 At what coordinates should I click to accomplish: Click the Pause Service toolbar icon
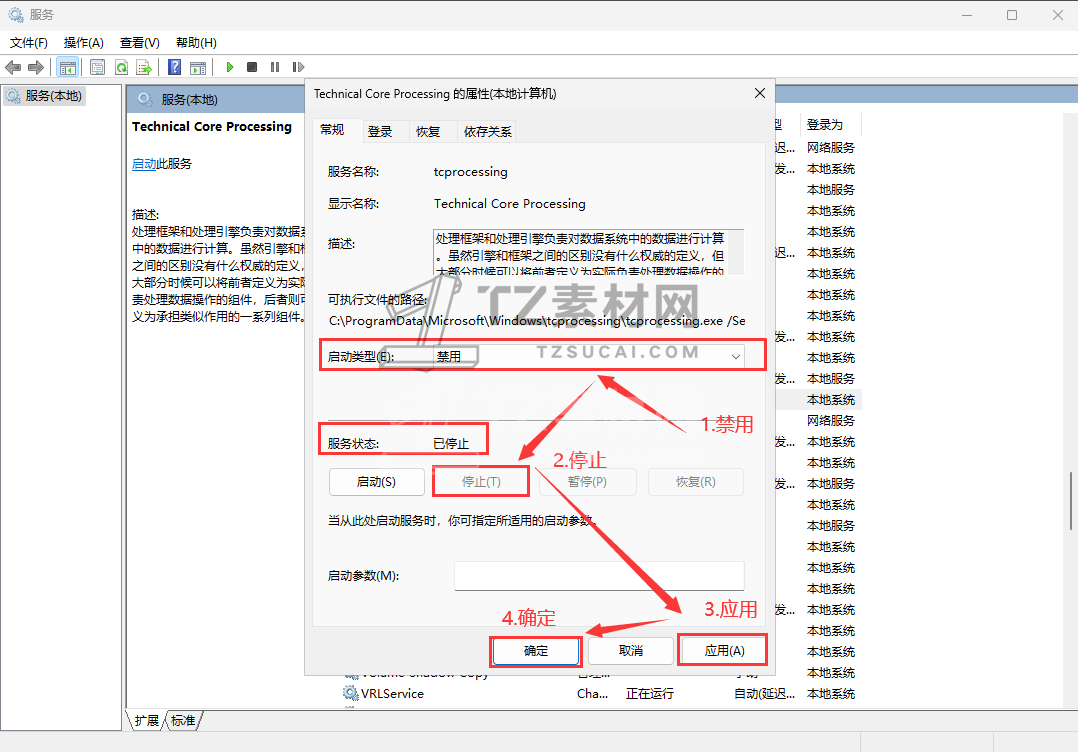[275, 67]
